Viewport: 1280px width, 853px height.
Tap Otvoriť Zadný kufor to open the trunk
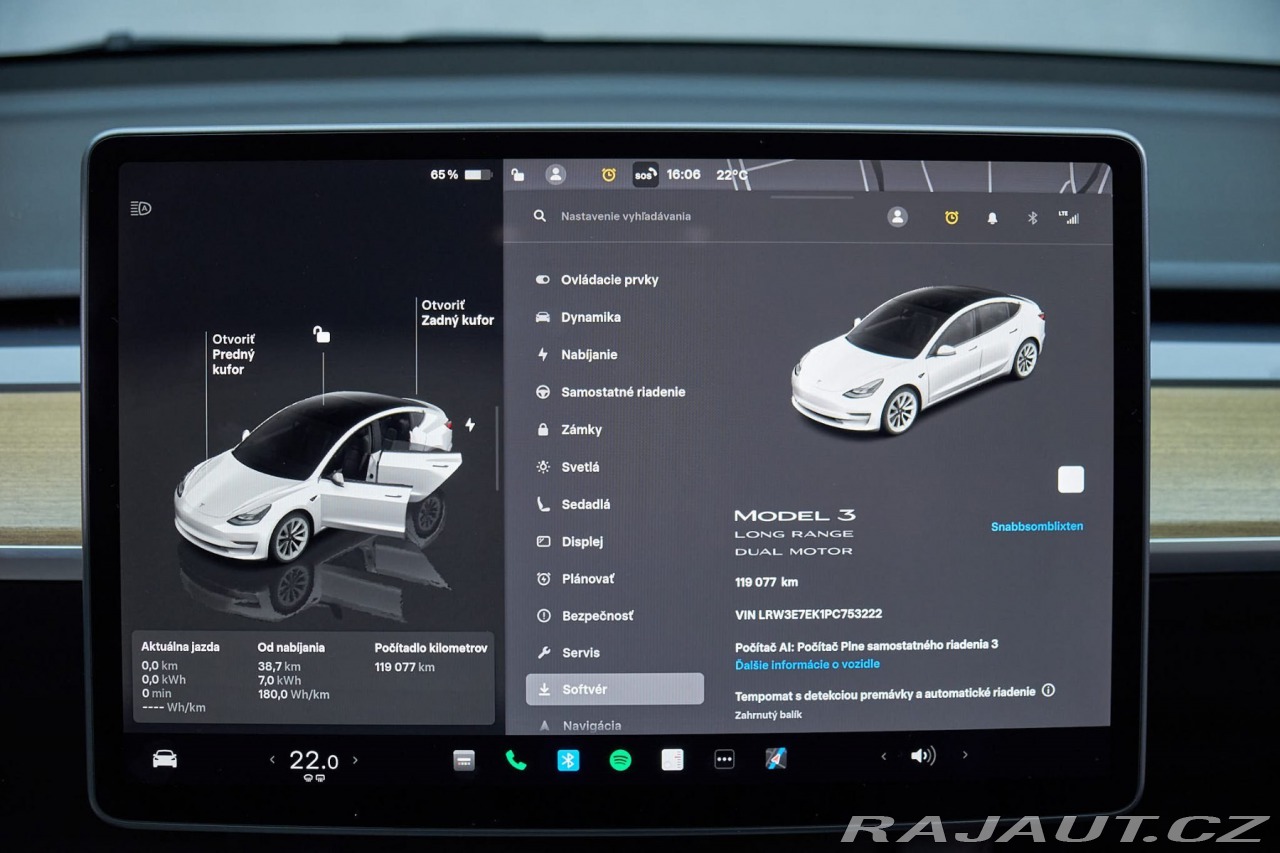point(457,313)
